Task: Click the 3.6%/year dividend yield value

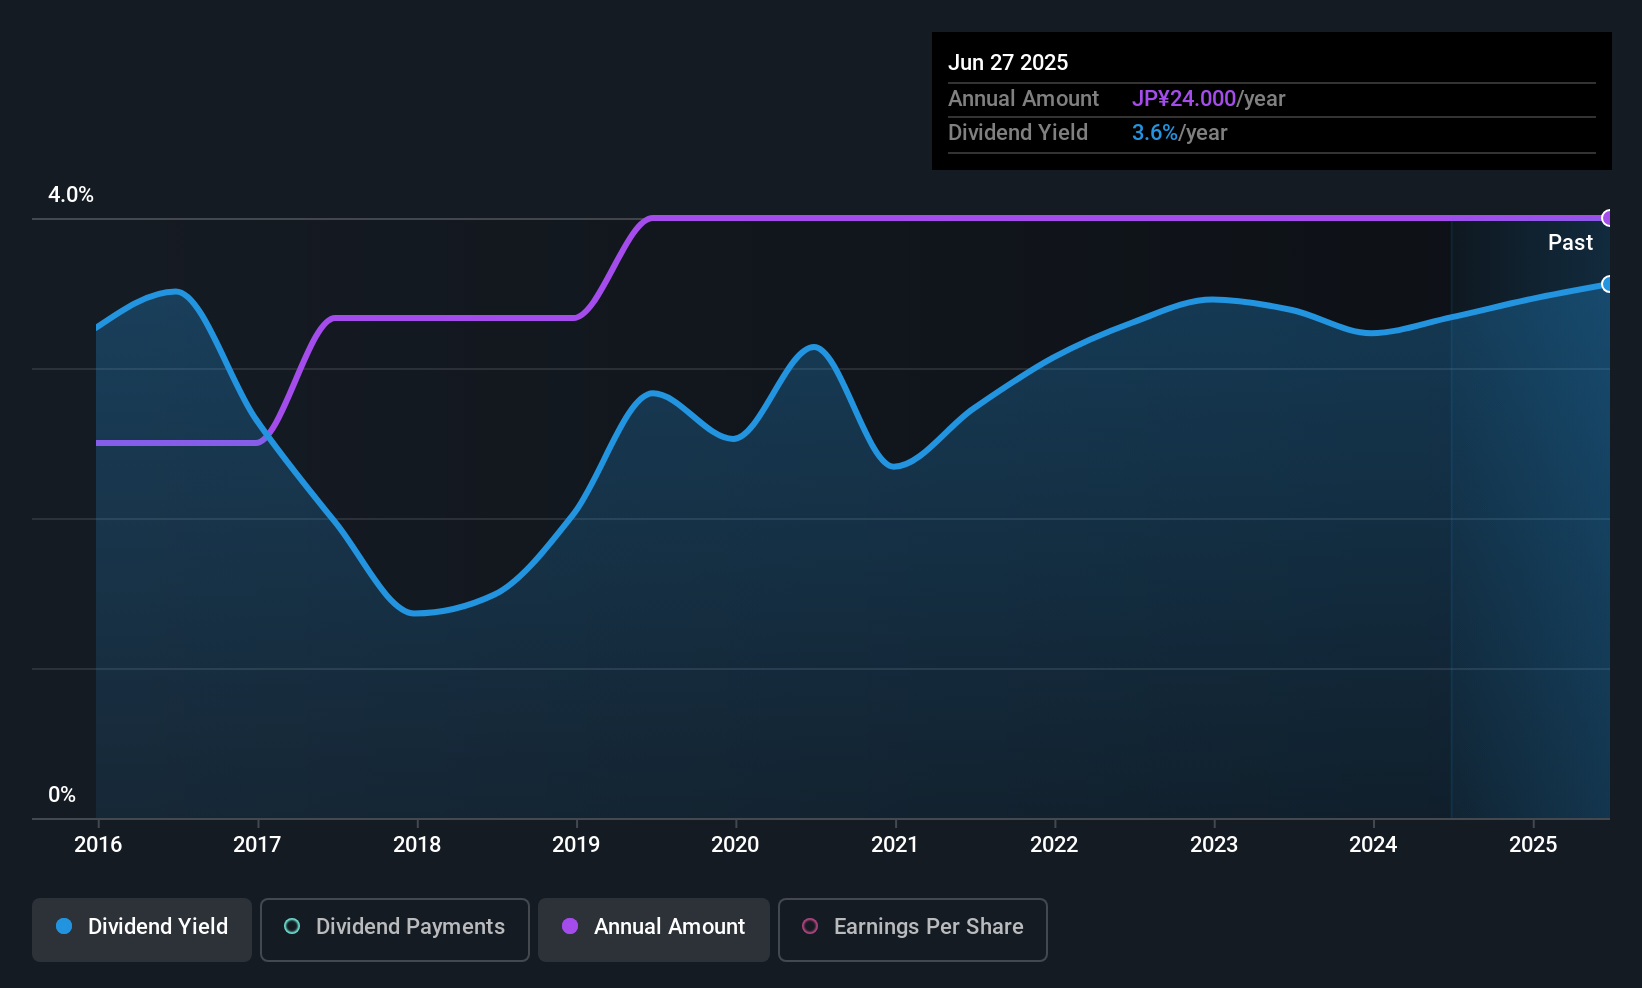Action: click(x=1179, y=133)
